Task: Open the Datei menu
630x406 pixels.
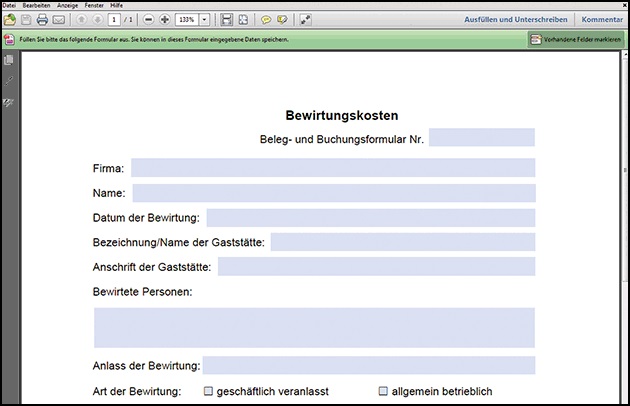Action: tap(10, 5)
